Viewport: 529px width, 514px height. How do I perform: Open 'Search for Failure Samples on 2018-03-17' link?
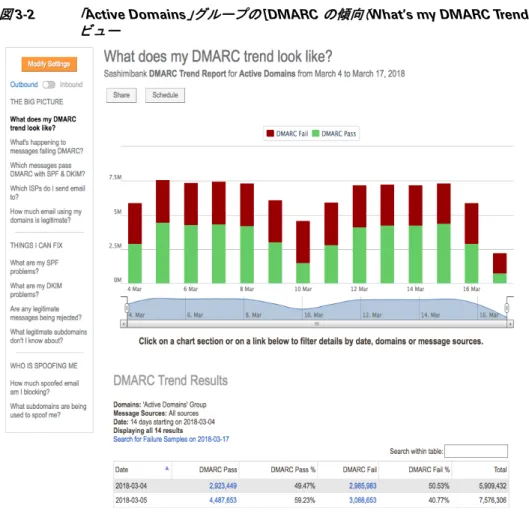pos(171,439)
